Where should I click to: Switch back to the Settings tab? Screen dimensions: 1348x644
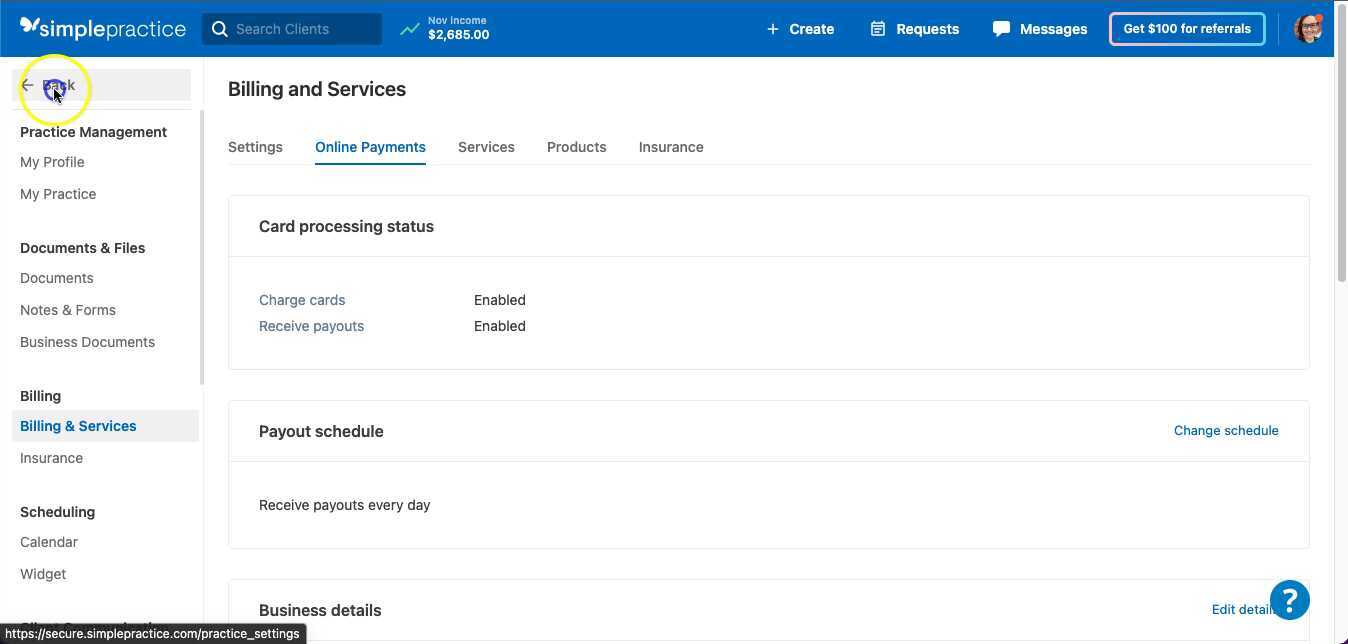click(255, 147)
